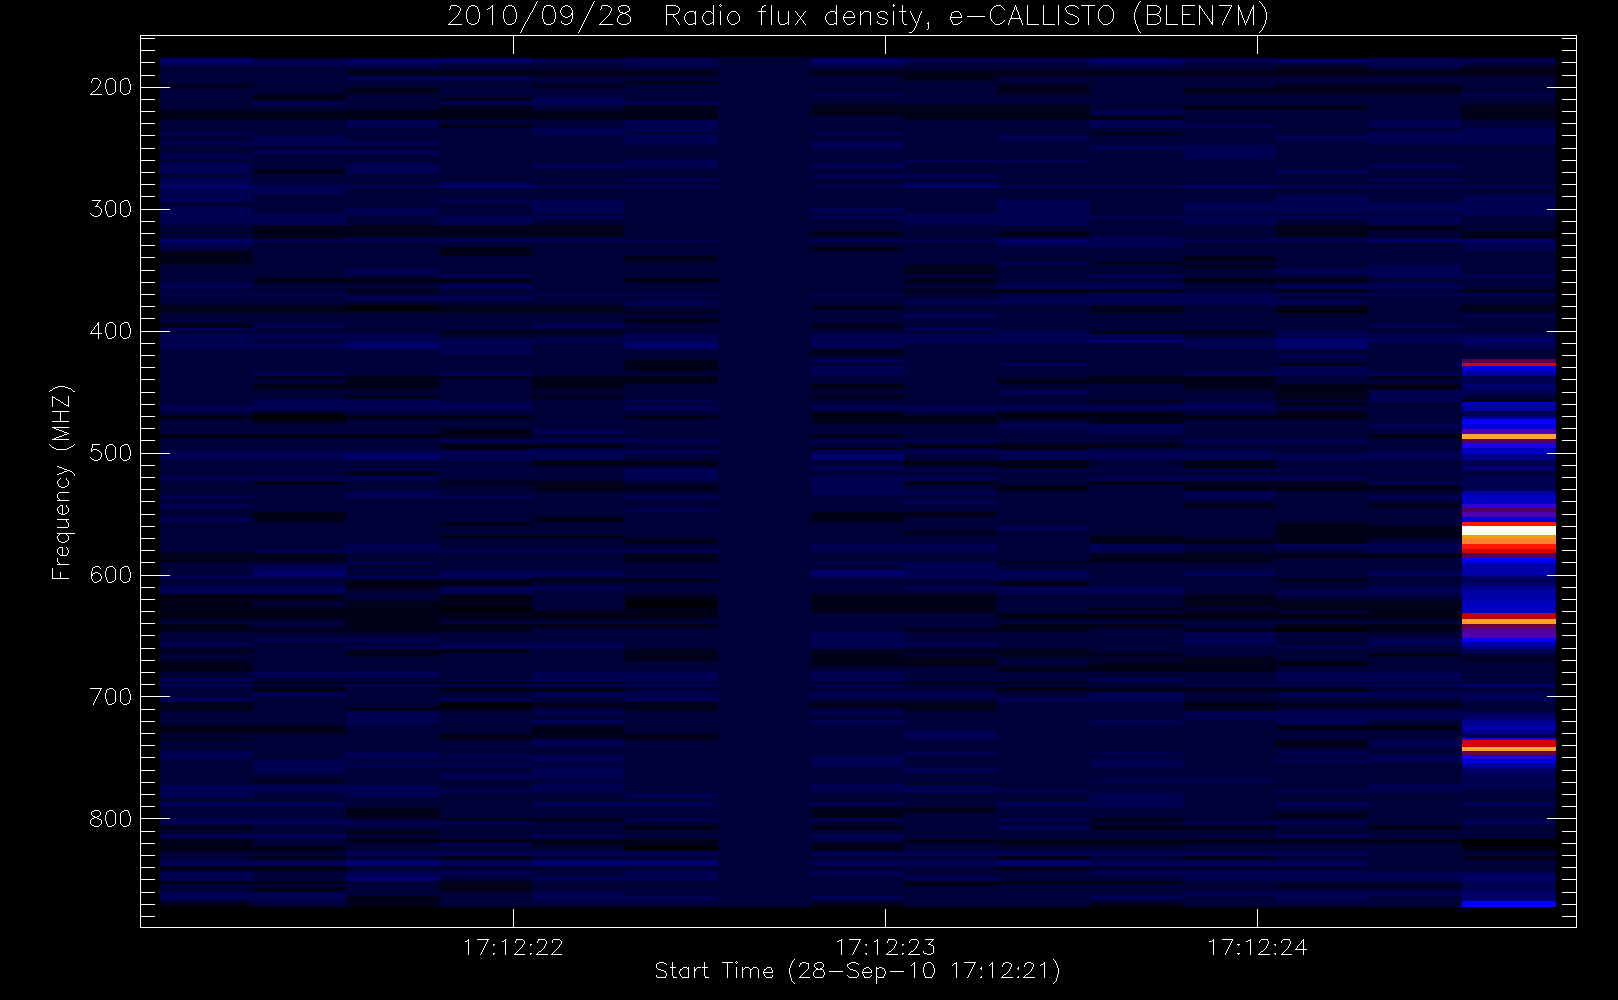Click the 'Start Time (28-Sep-10 17:12:21)' label
1618x1000 pixels.
click(857, 971)
